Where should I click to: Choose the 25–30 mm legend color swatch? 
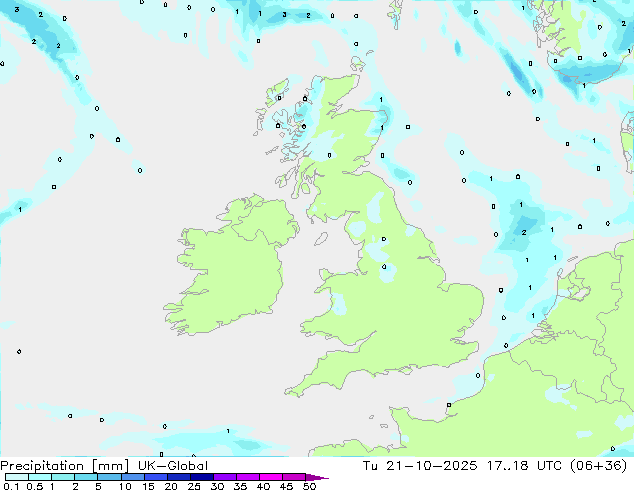(201, 477)
